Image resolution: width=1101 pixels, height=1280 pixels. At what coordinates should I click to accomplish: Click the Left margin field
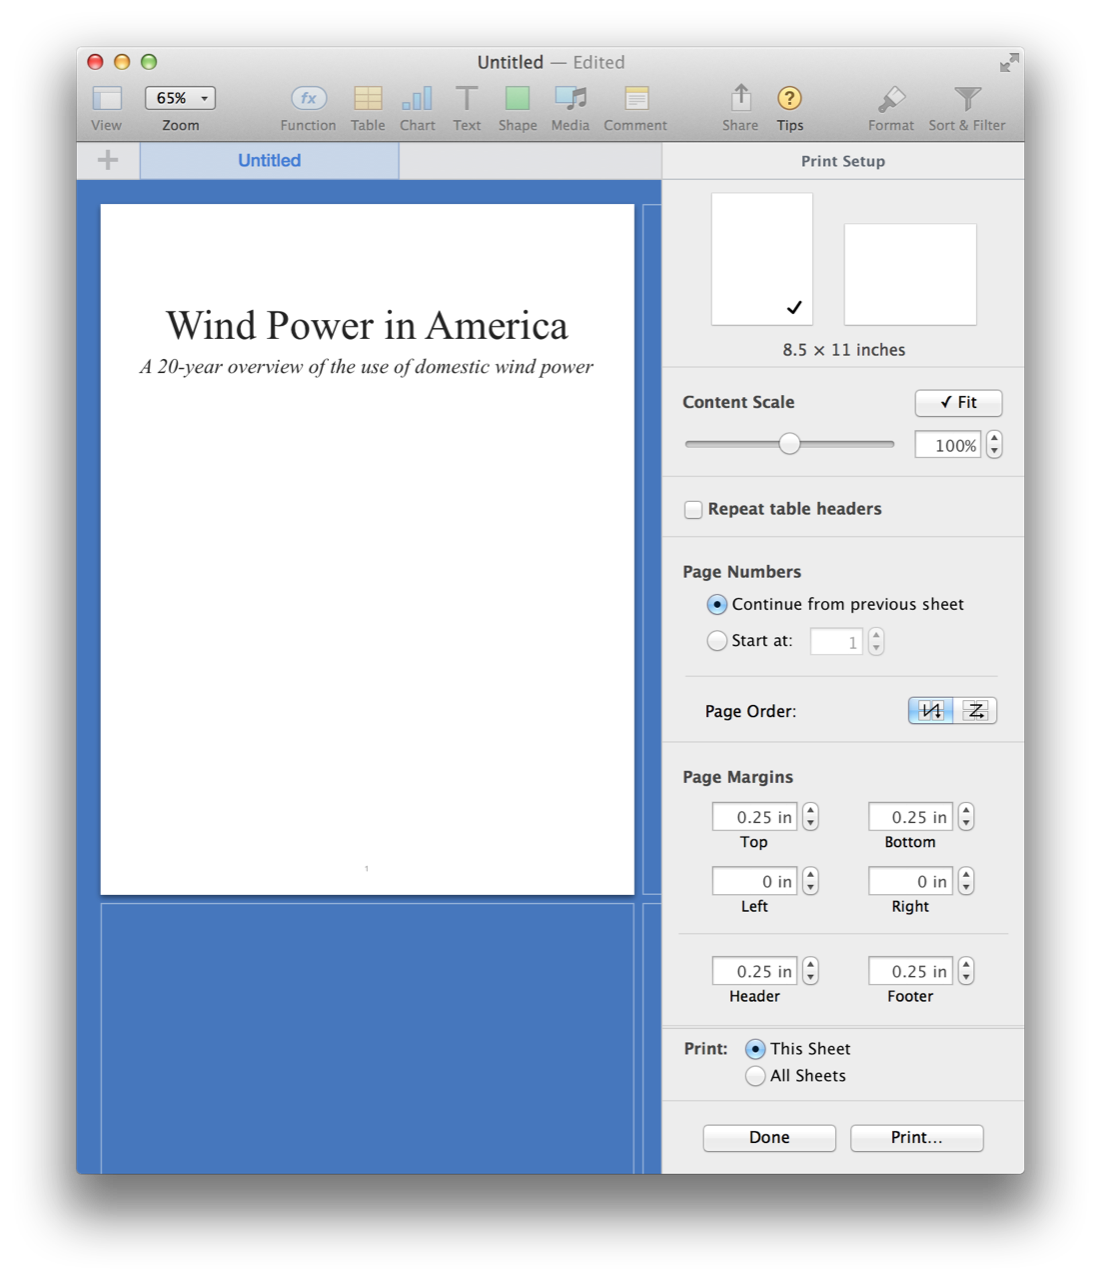[x=755, y=881]
